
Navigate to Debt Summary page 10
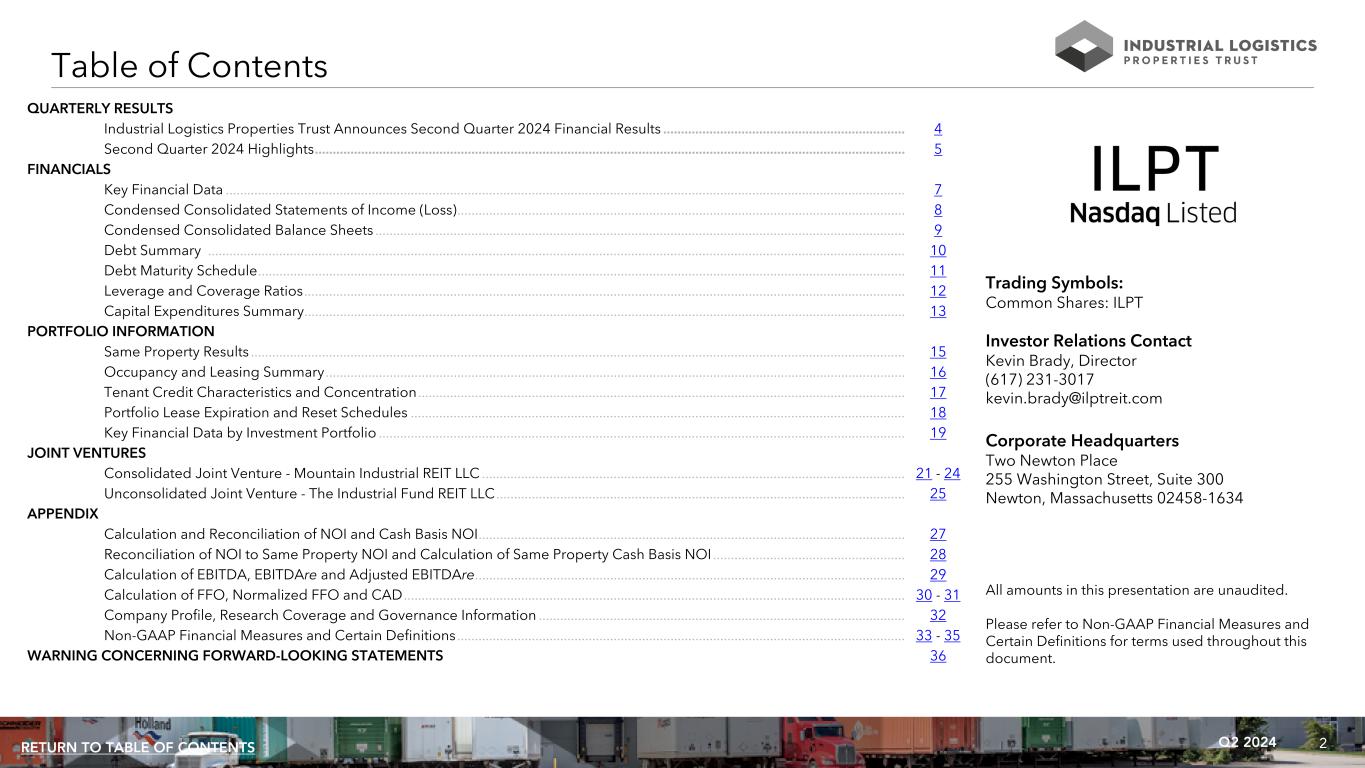pyautogui.click(x=937, y=251)
